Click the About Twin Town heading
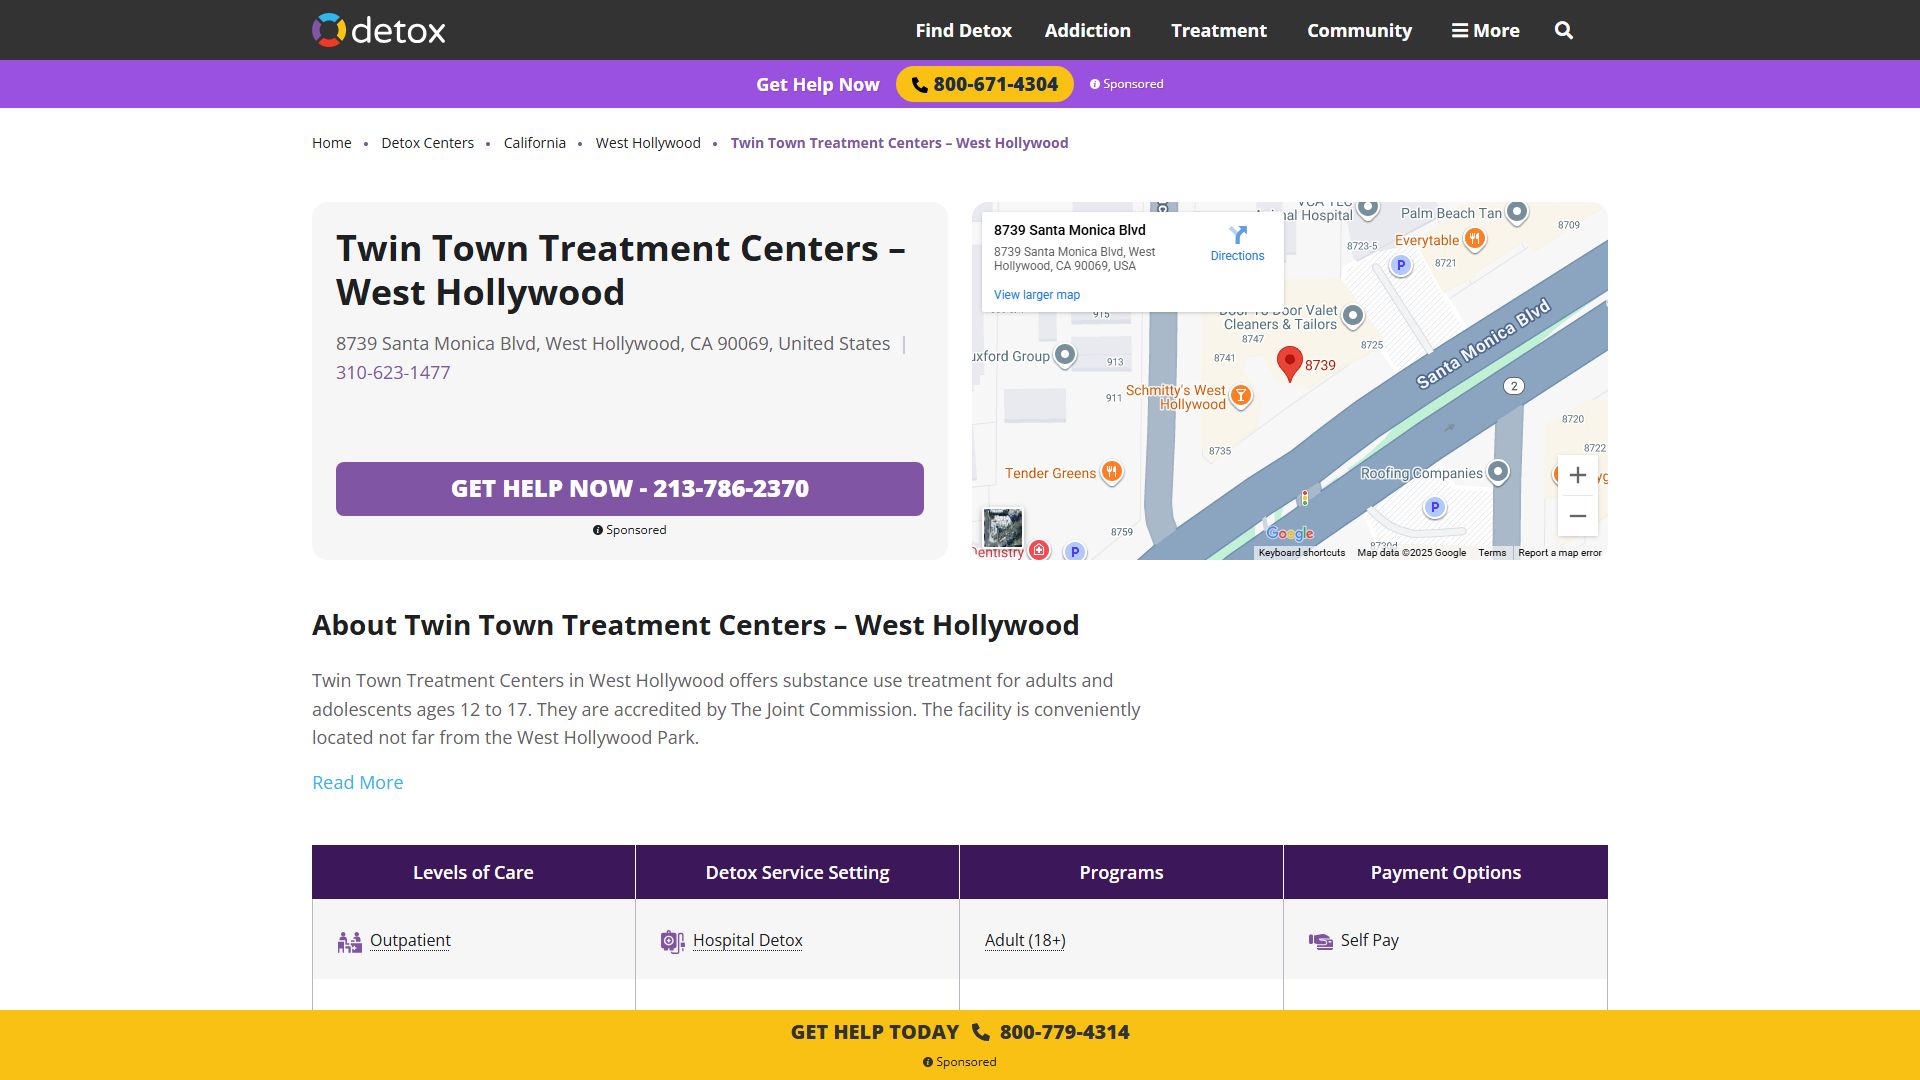 pos(695,625)
